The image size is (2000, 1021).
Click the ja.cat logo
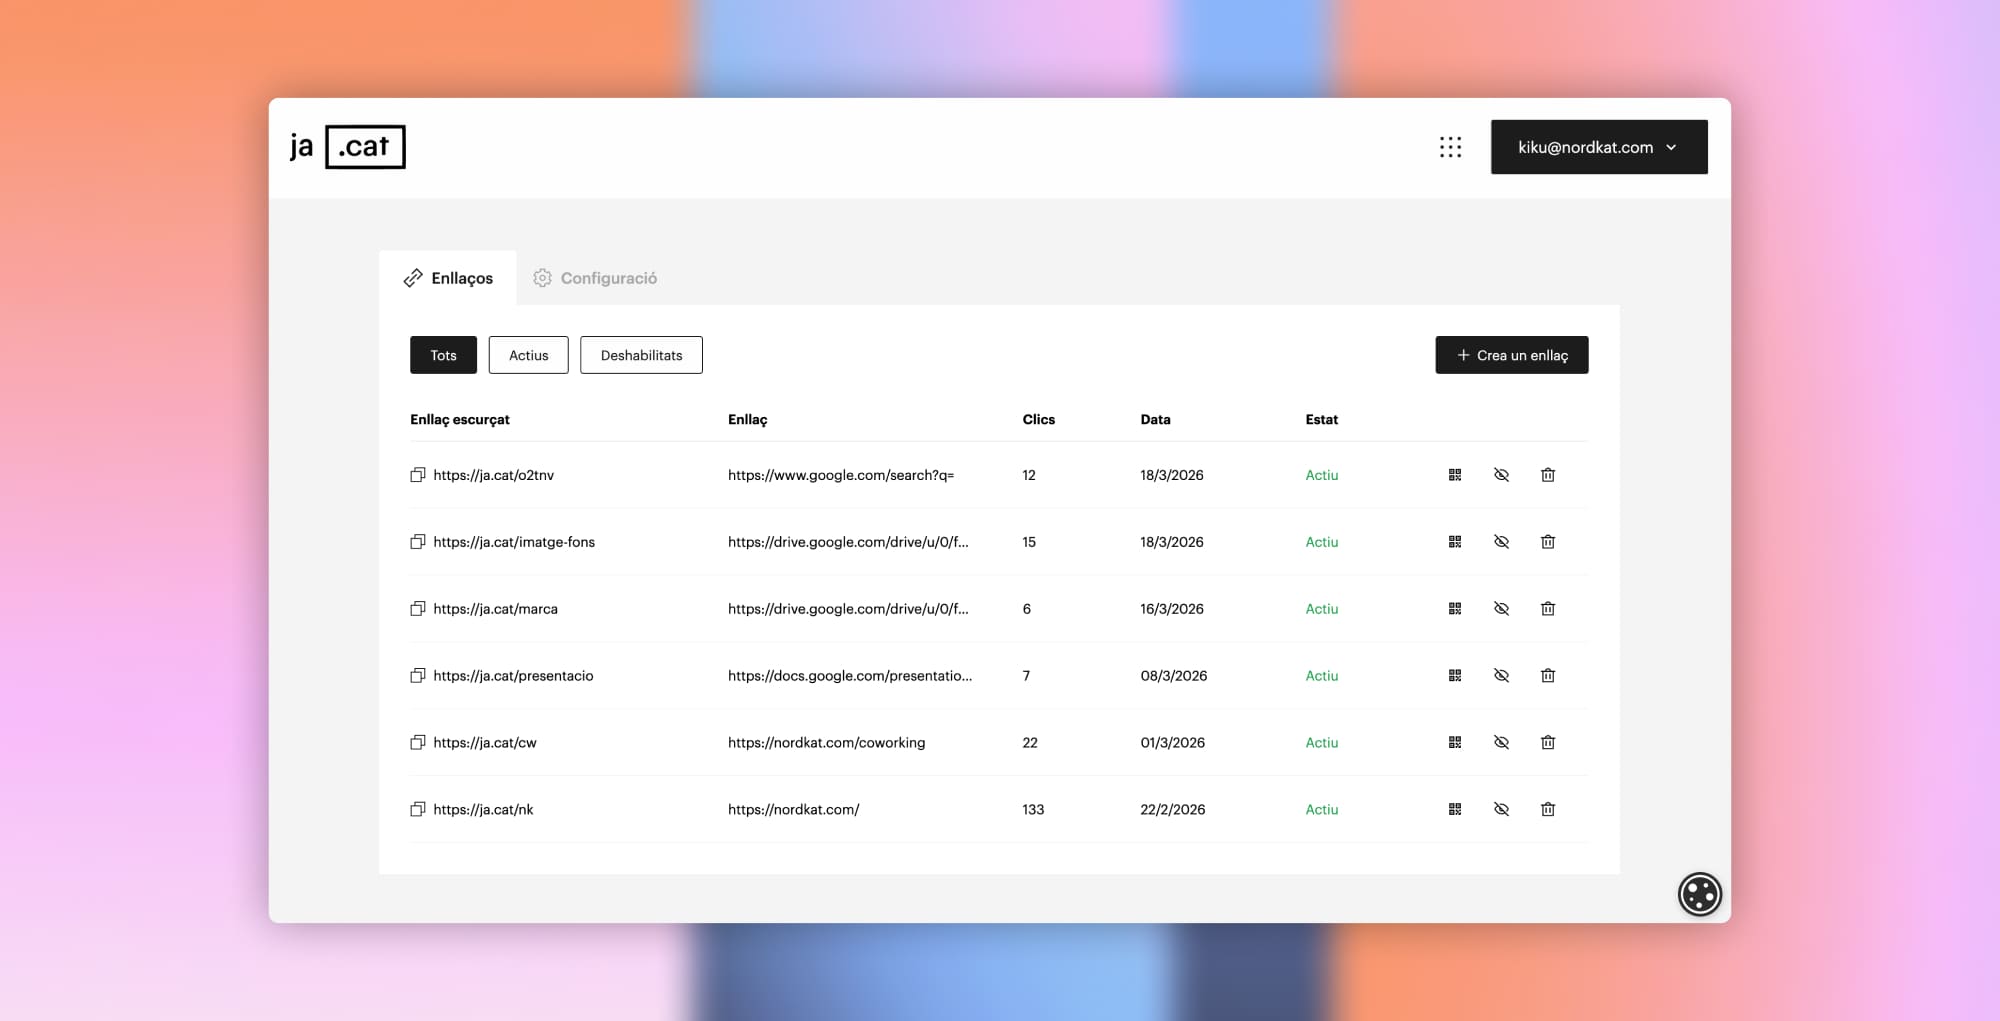347,147
